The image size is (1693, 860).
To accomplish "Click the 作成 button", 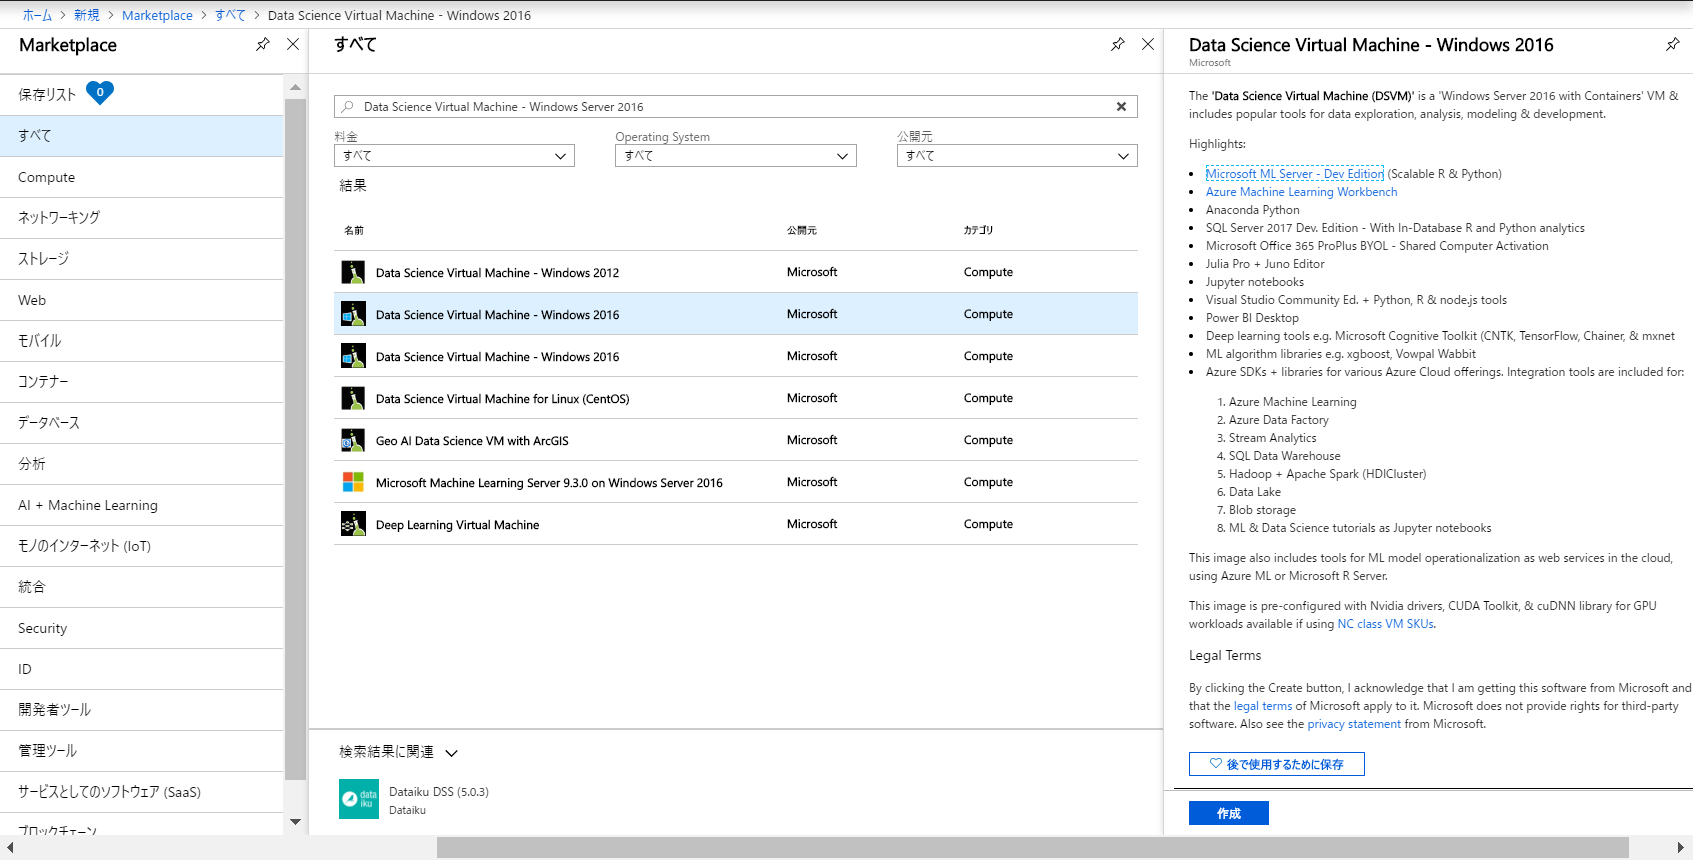I will [x=1229, y=813].
